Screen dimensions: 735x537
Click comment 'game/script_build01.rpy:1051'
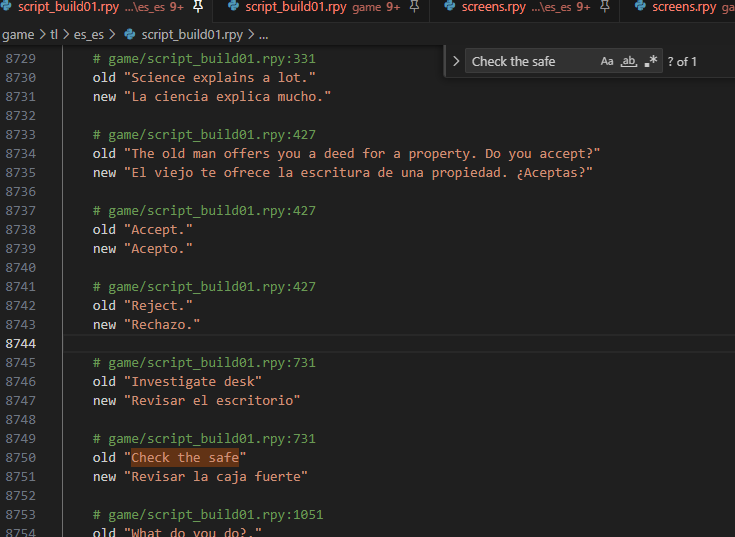[x=208, y=515]
